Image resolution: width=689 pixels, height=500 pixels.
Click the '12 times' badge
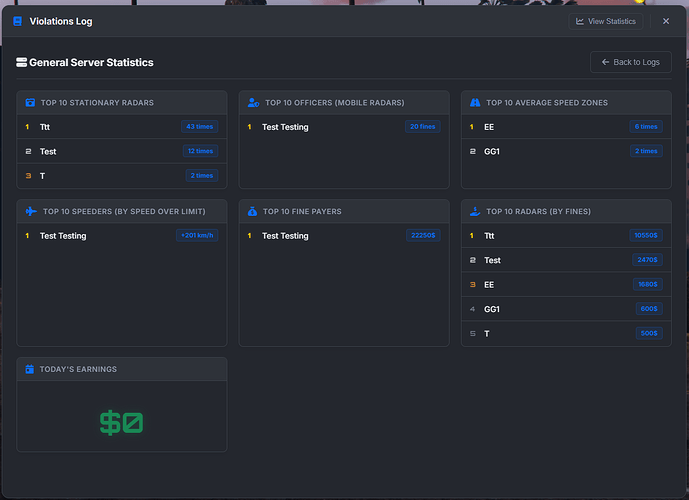pos(200,151)
